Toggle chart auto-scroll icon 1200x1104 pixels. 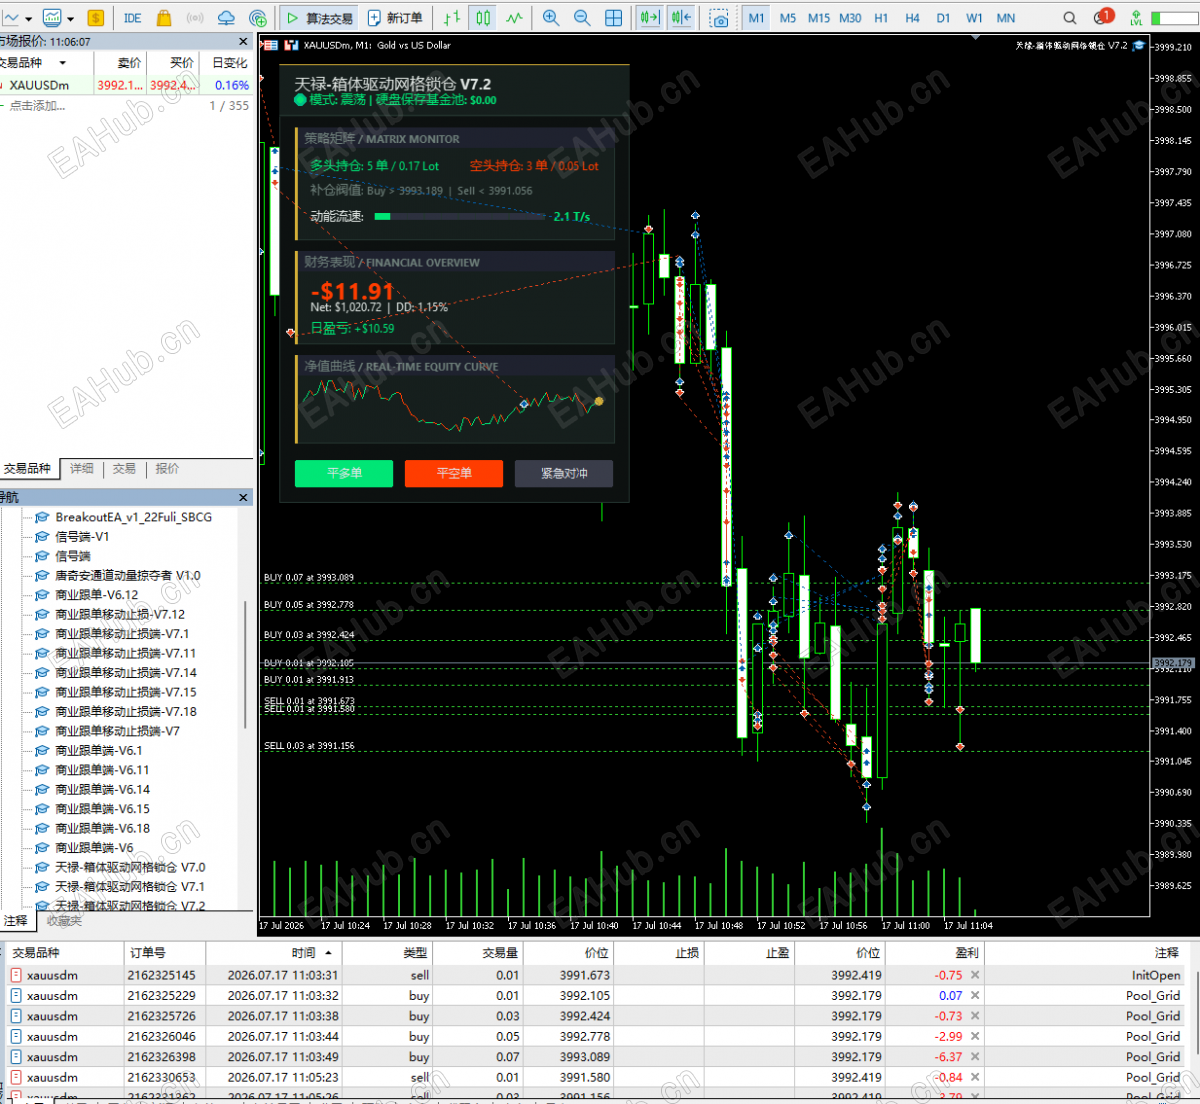tap(650, 18)
